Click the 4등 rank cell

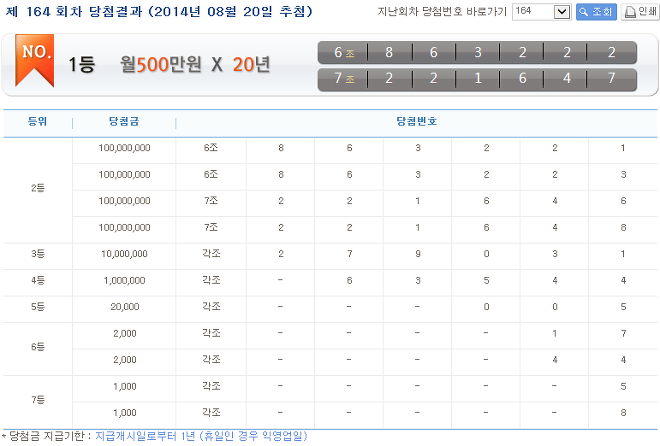[37, 280]
